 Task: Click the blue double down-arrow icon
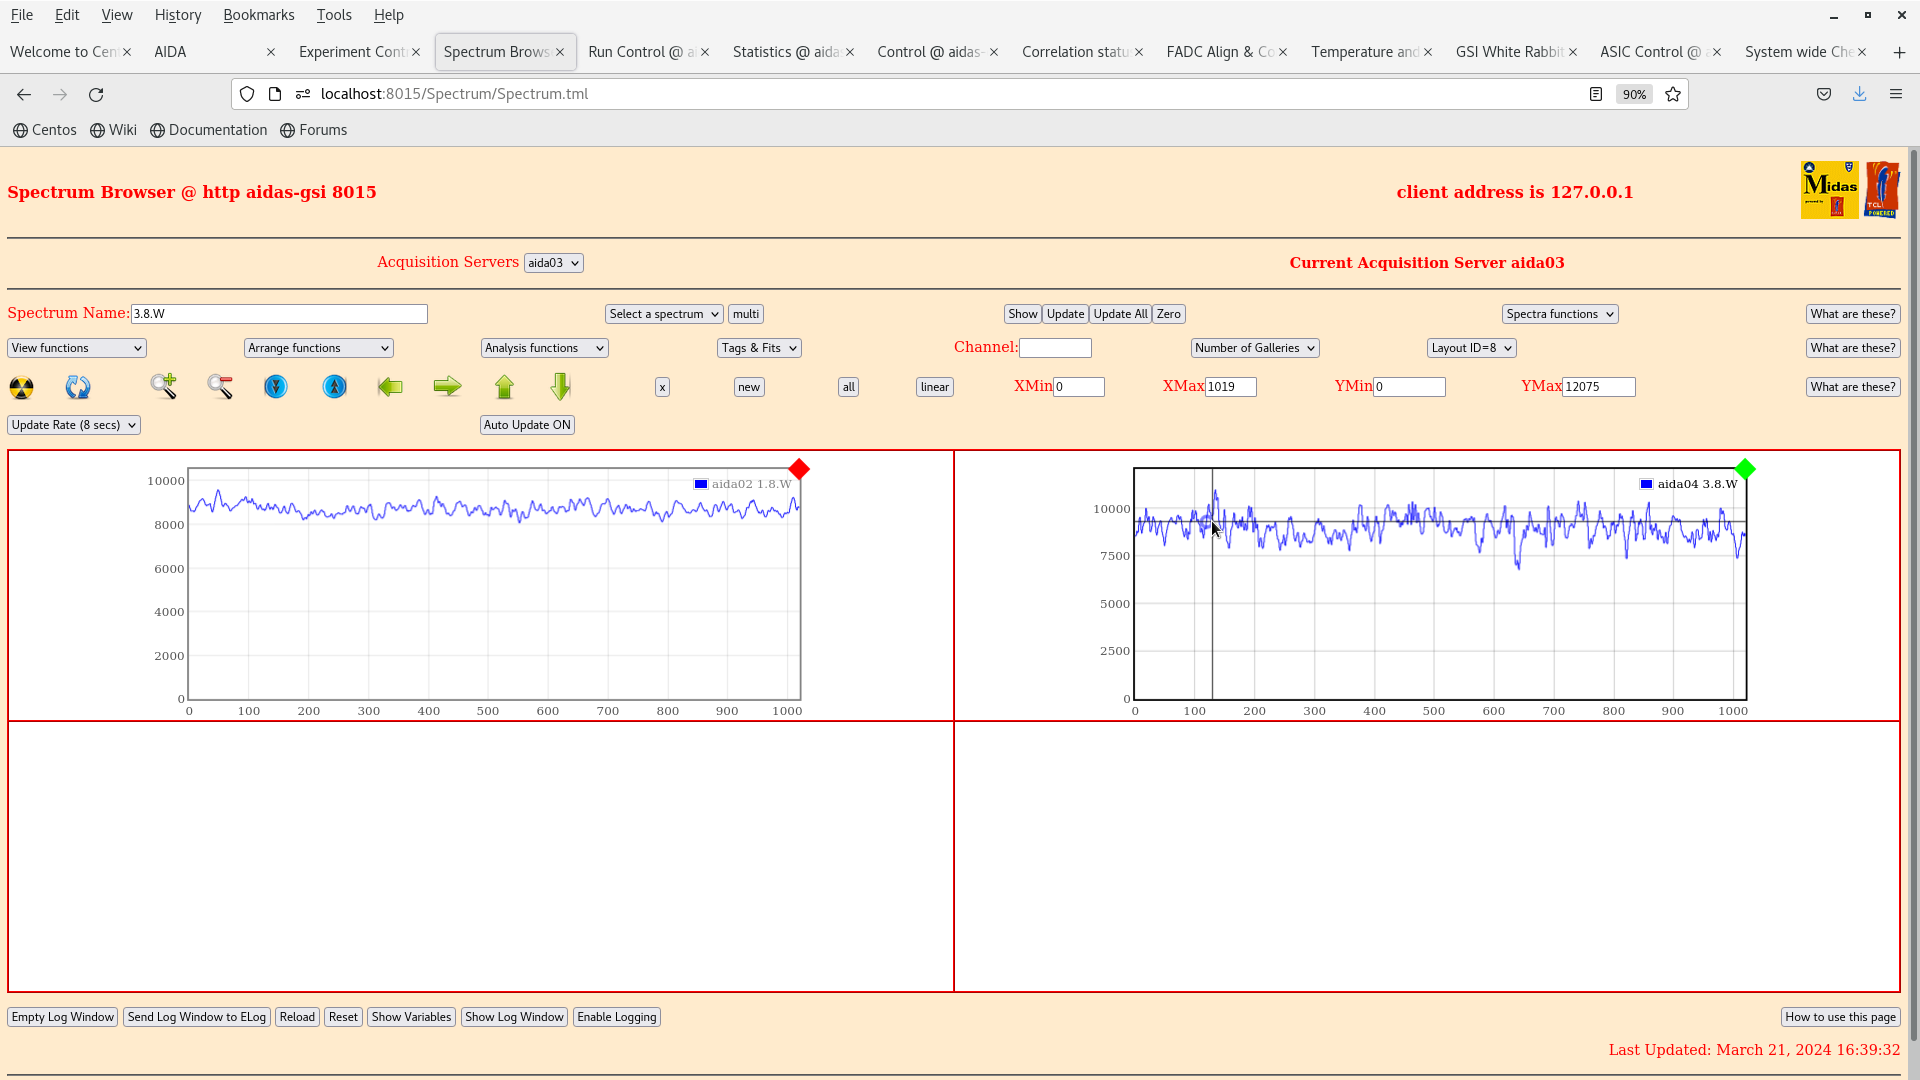point(276,387)
